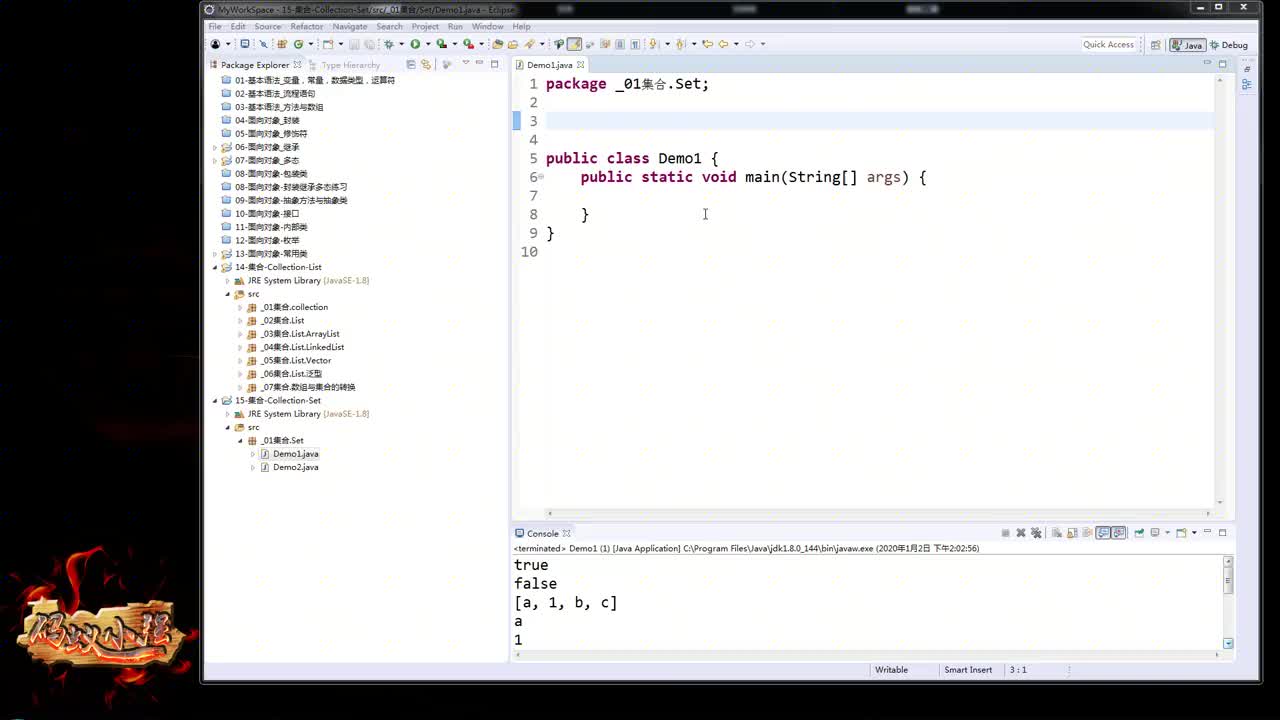
Task: Click Clear Console icon in Console toolbar
Action: [x=1056, y=533]
